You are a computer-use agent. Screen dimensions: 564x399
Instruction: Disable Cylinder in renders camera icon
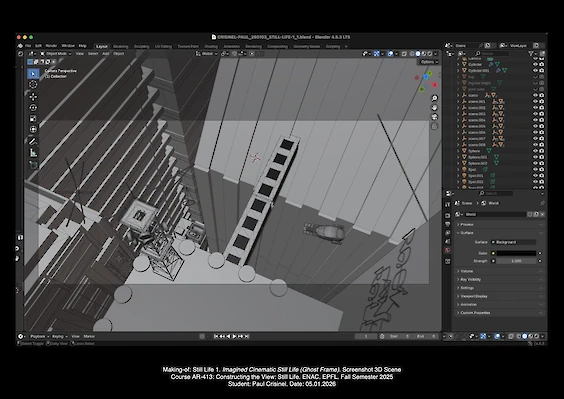pos(542,64)
